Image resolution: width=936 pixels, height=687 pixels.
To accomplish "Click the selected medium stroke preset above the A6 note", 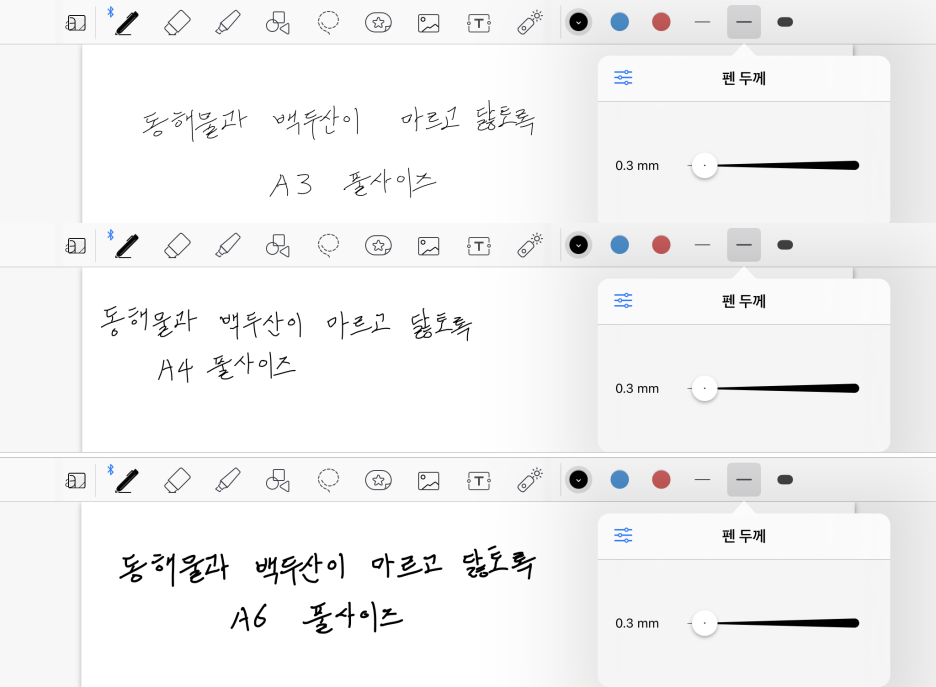I will [744, 480].
